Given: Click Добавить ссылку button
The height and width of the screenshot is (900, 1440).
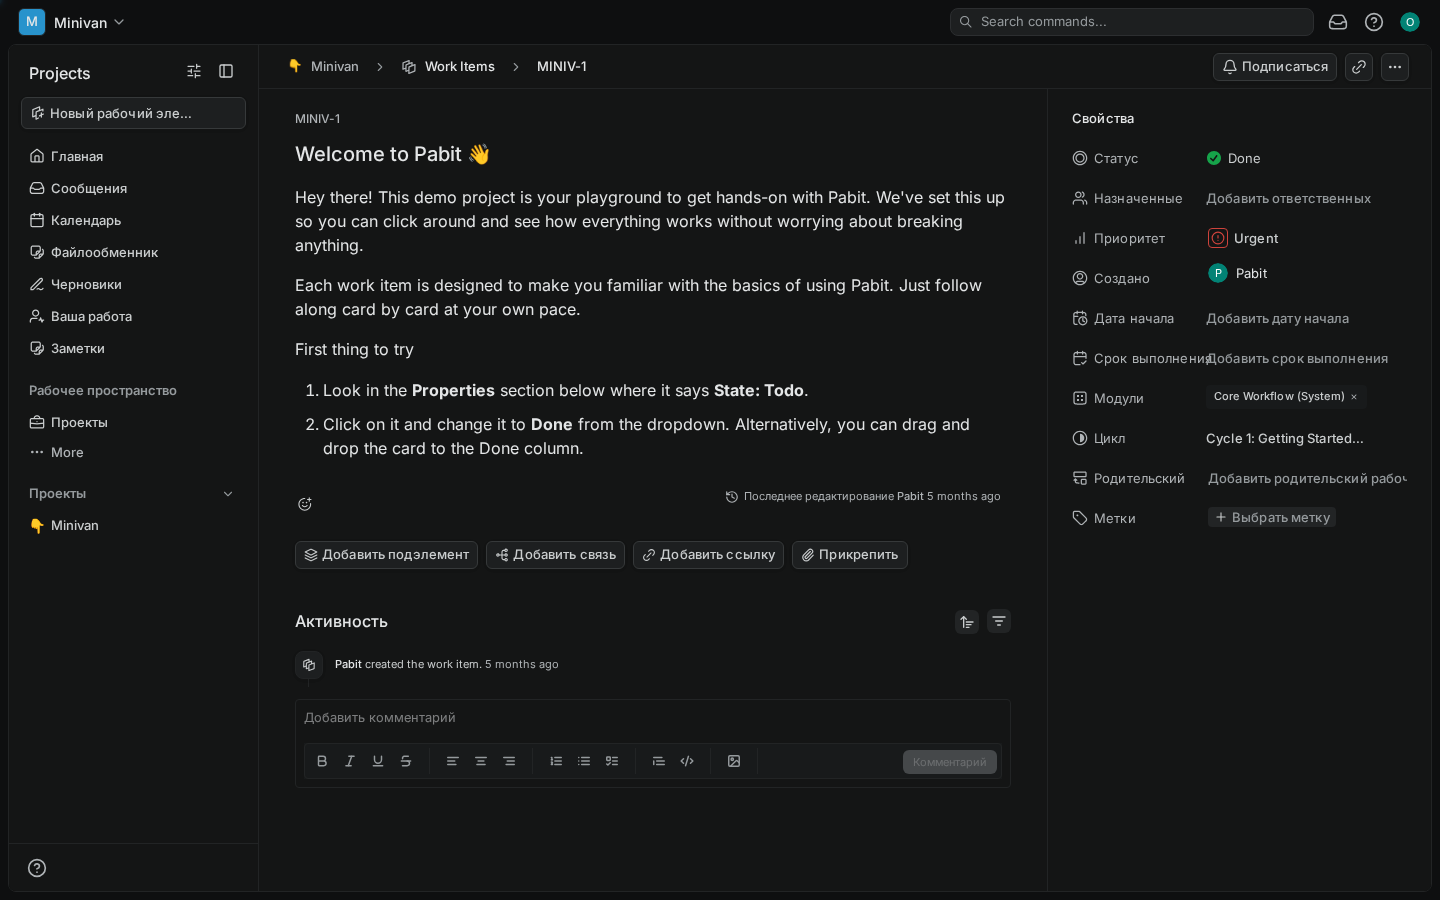Looking at the screenshot, I should tap(708, 555).
